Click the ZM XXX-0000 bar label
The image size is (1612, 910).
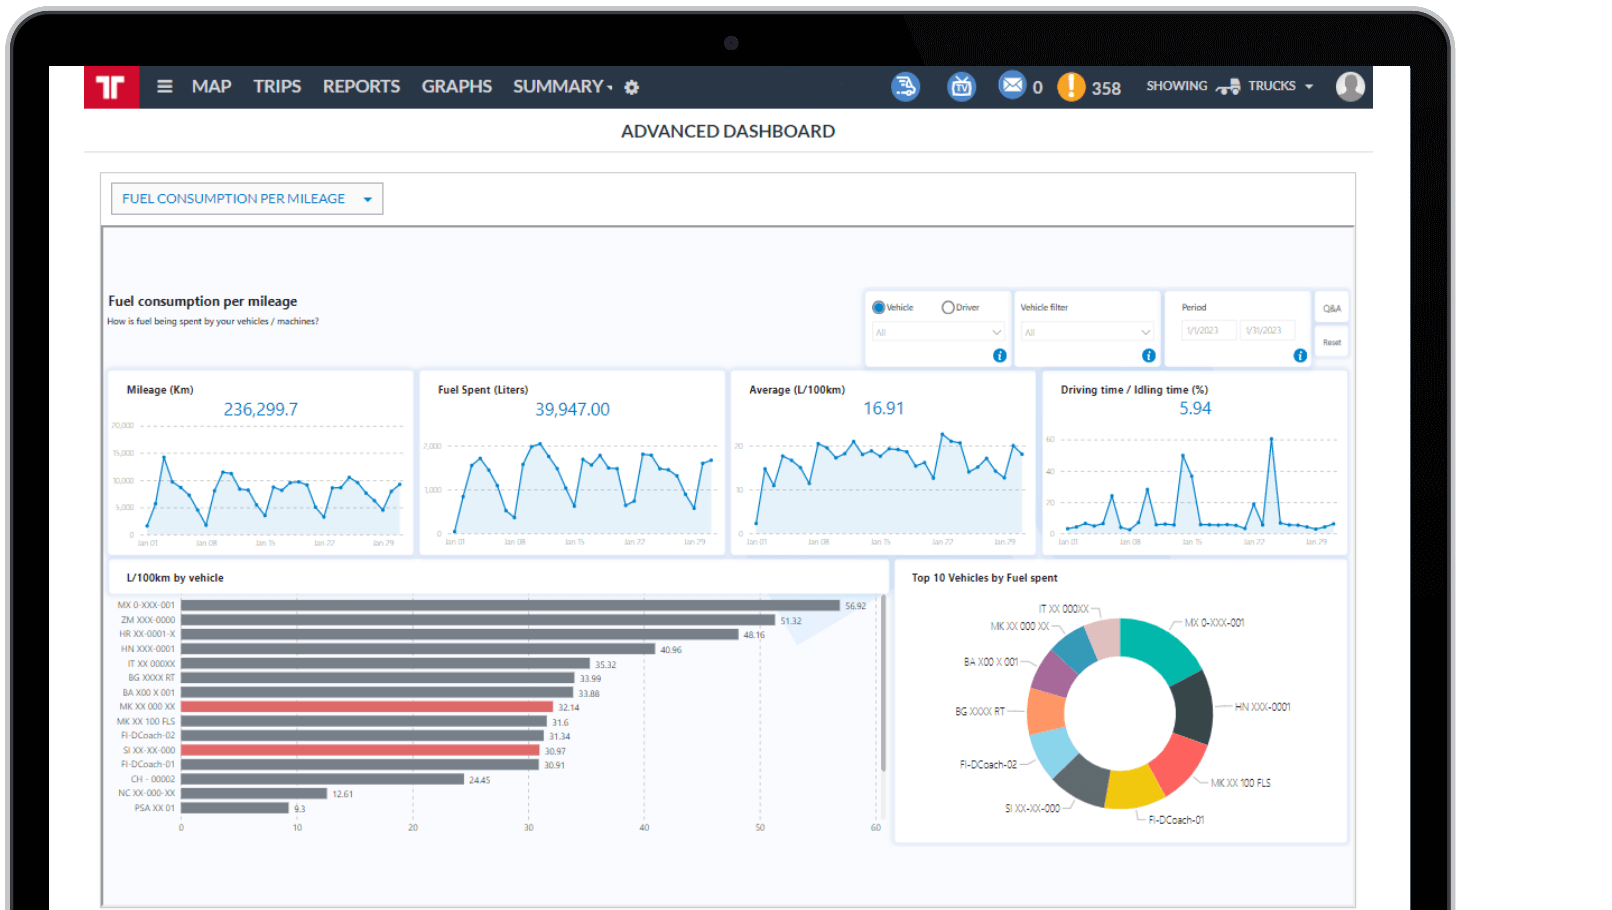point(148,620)
